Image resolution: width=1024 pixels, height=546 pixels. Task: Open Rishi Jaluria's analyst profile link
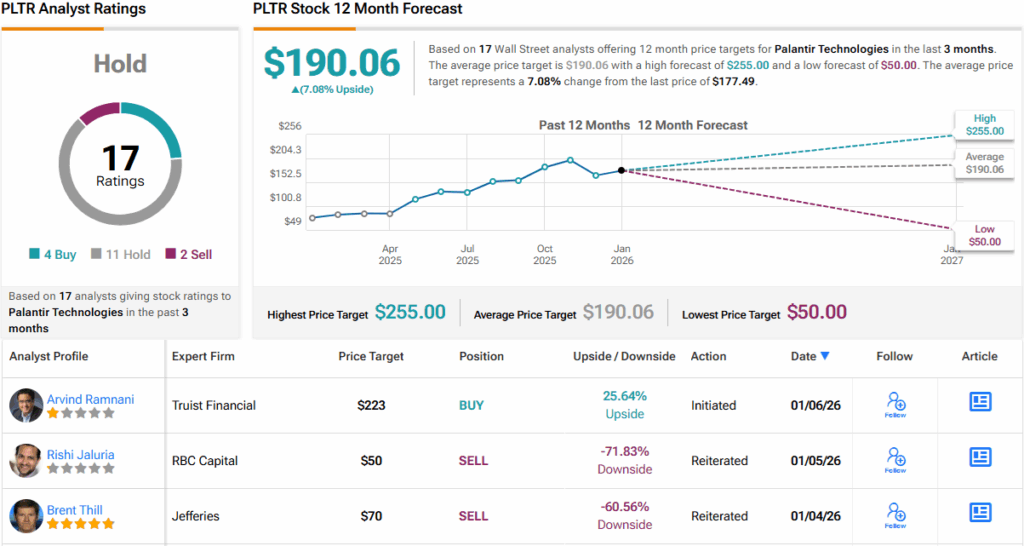point(81,454)
